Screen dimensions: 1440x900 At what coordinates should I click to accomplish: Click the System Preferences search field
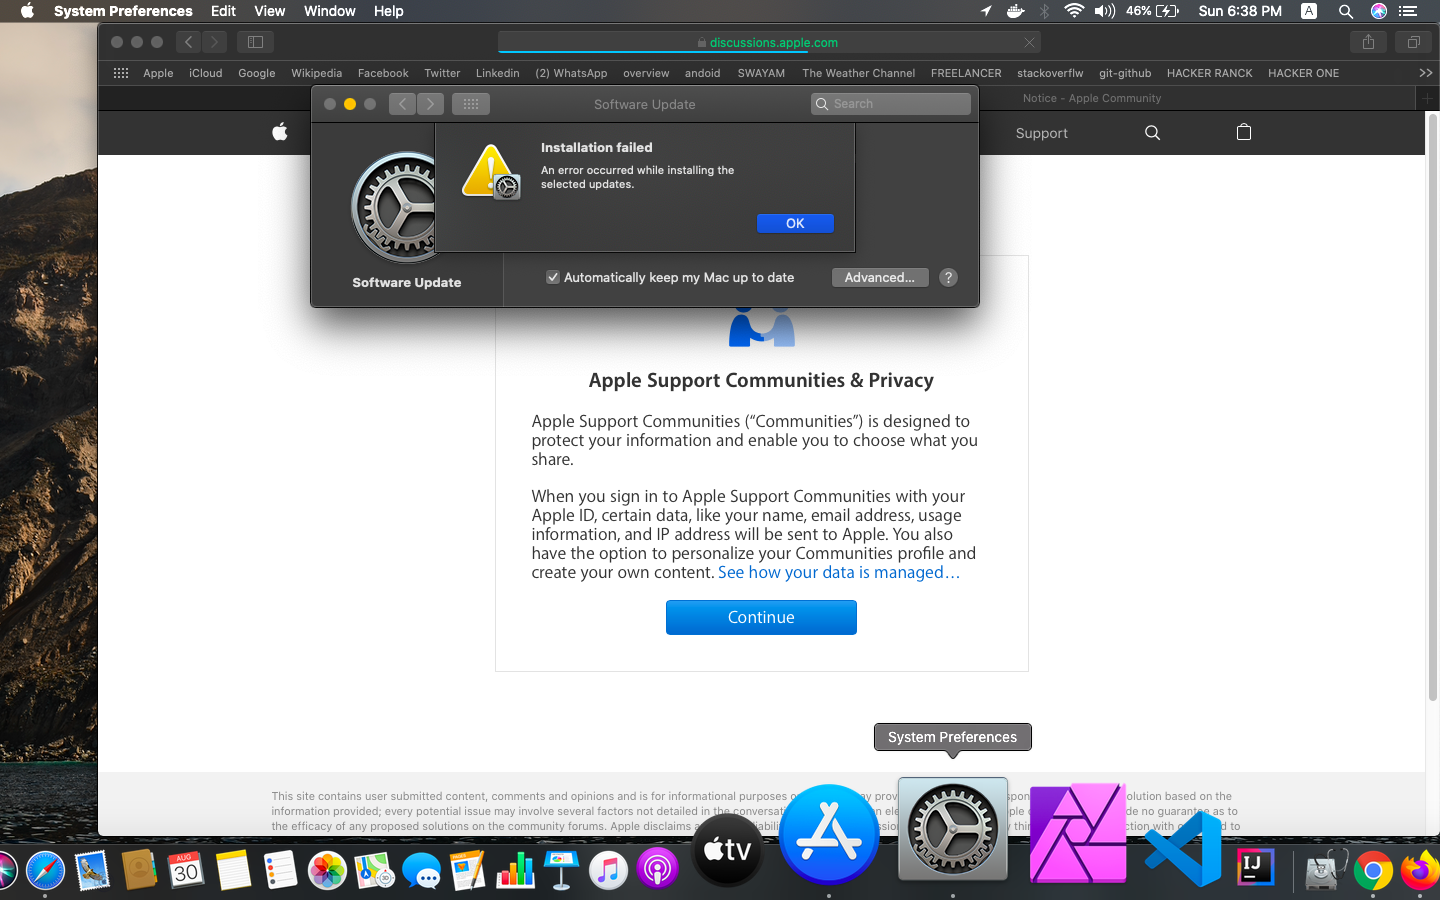point(891,104)
